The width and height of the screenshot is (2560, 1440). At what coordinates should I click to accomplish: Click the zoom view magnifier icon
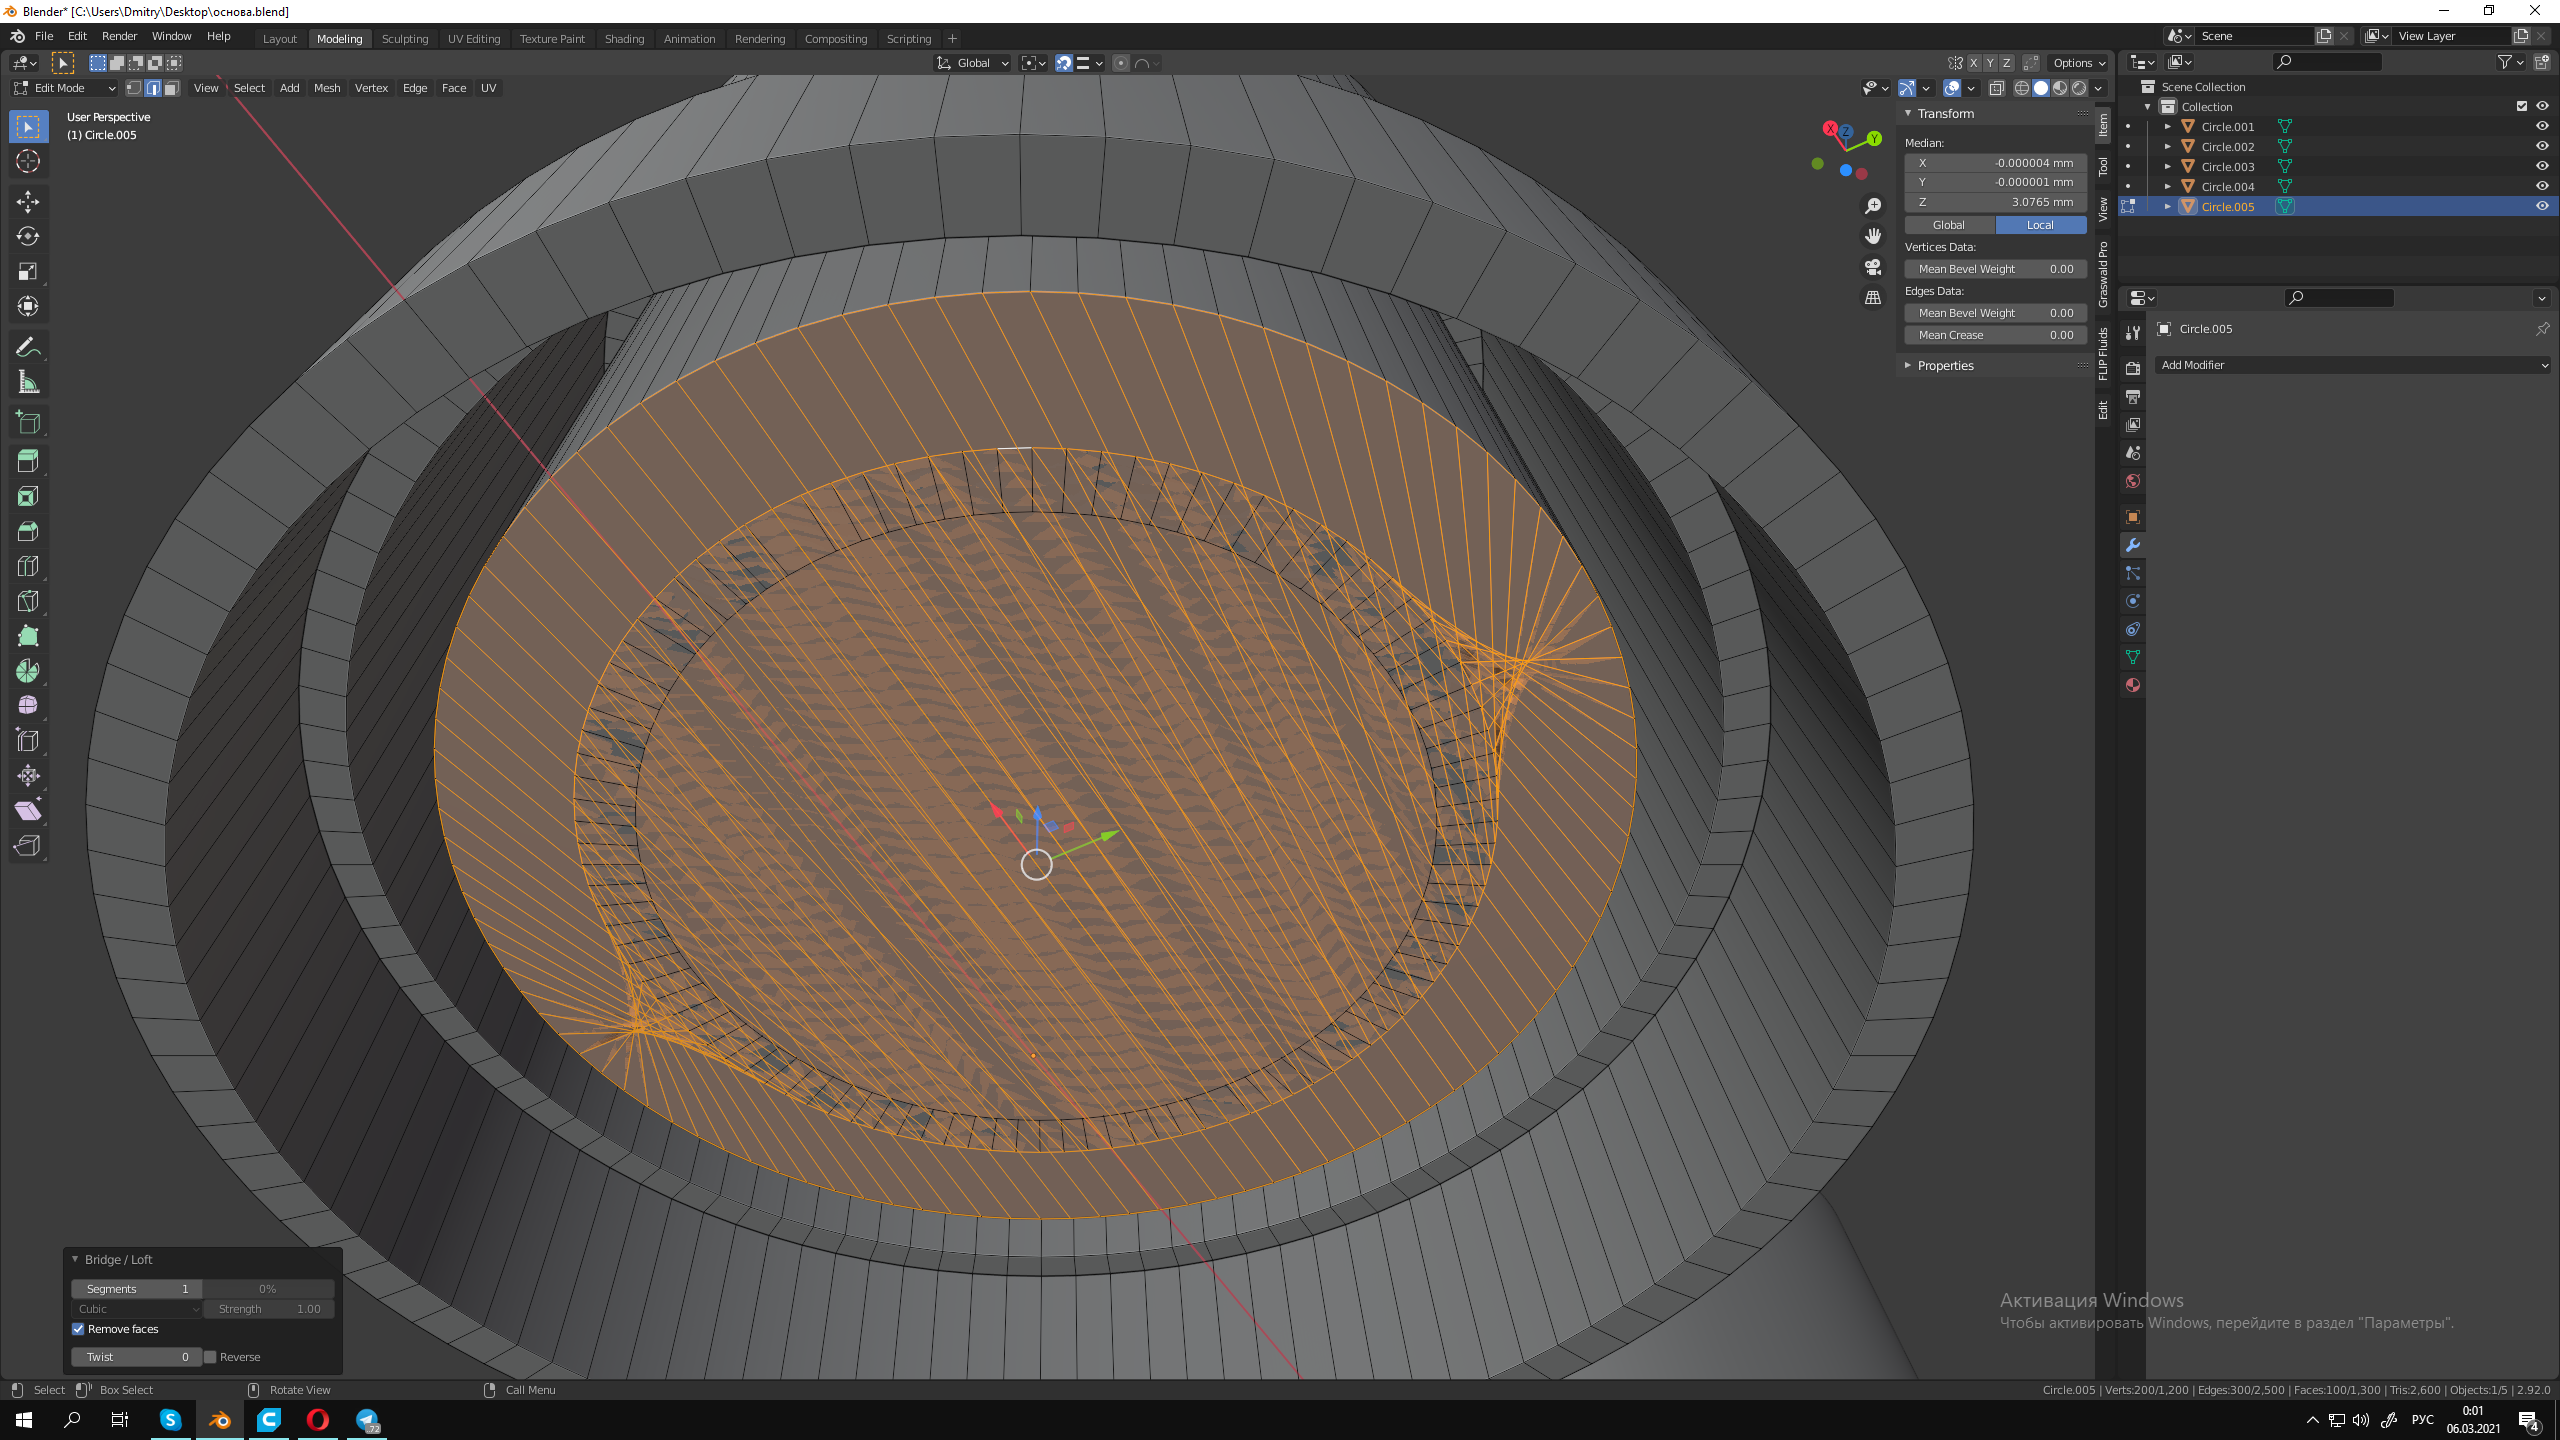[x=1873, y=206]
